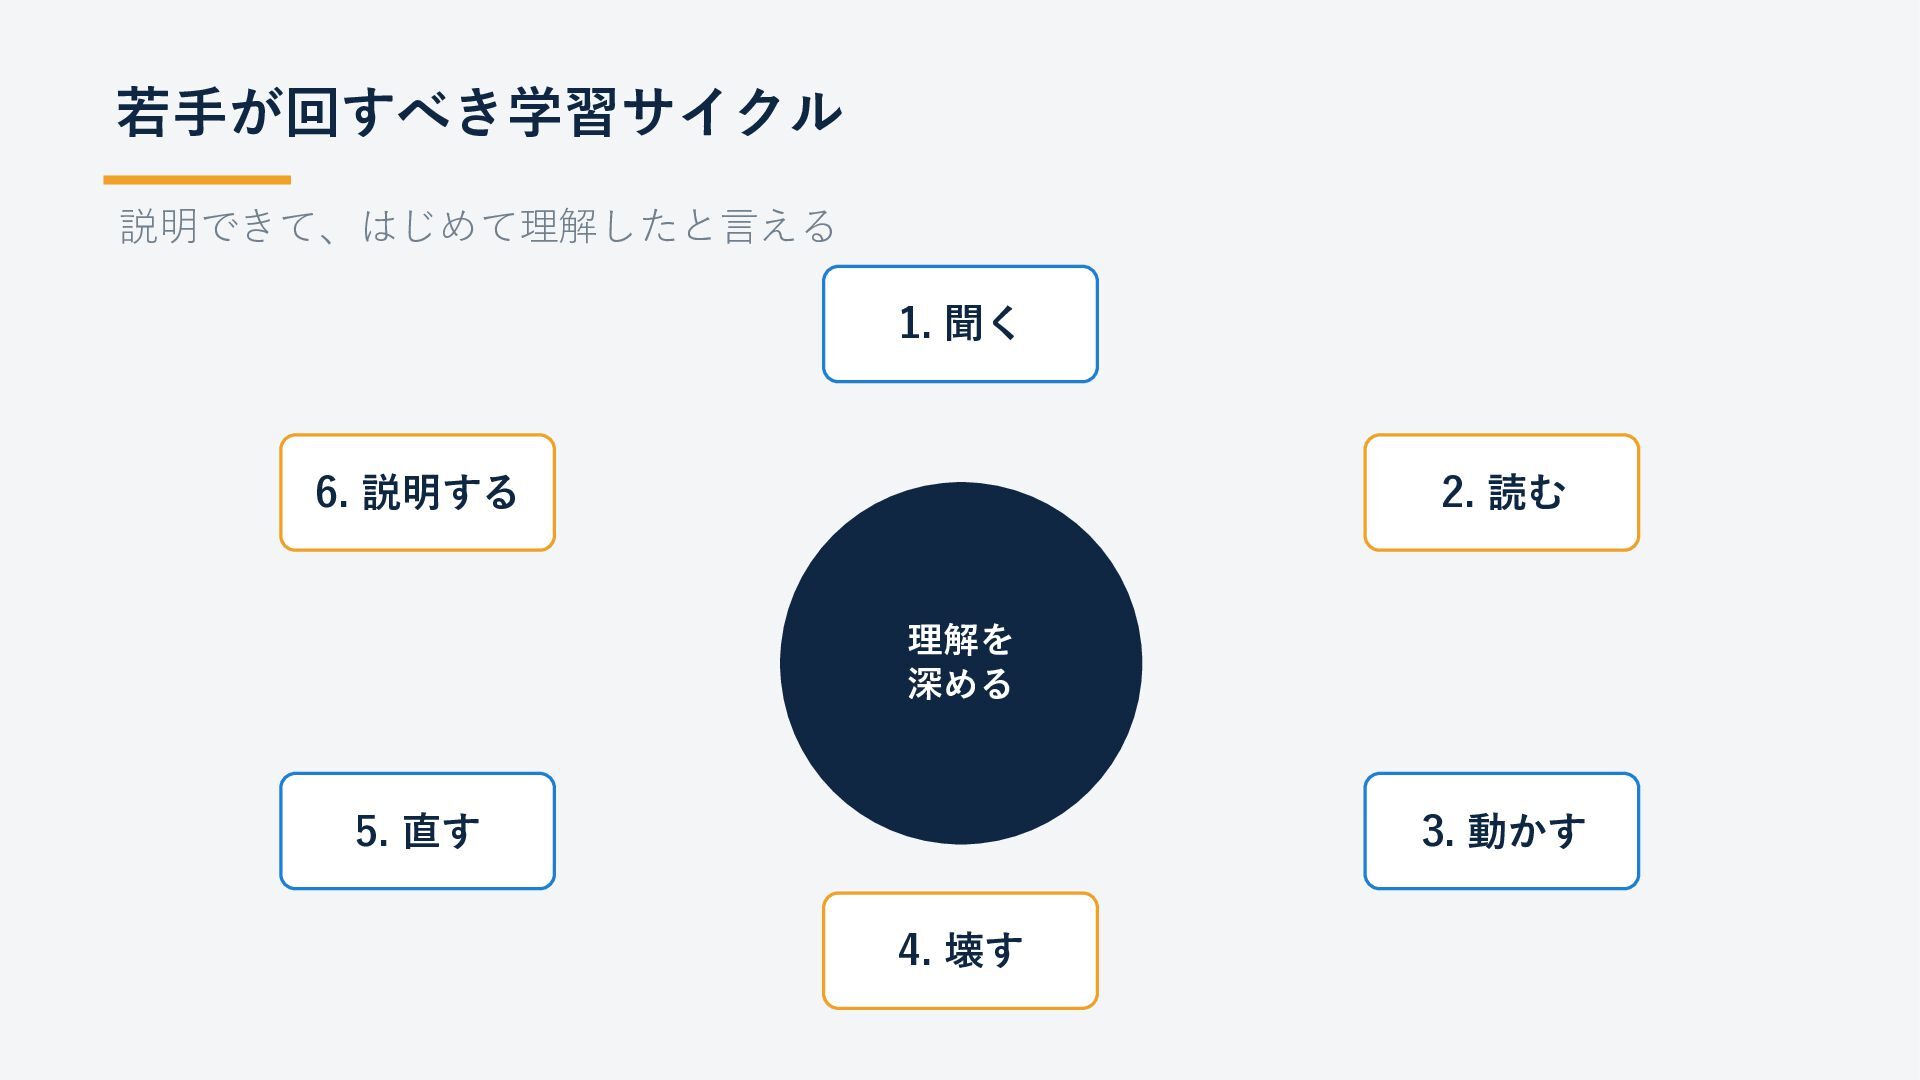Click the orange underline accent bar

pyautogui.click(x=197, y=180)
